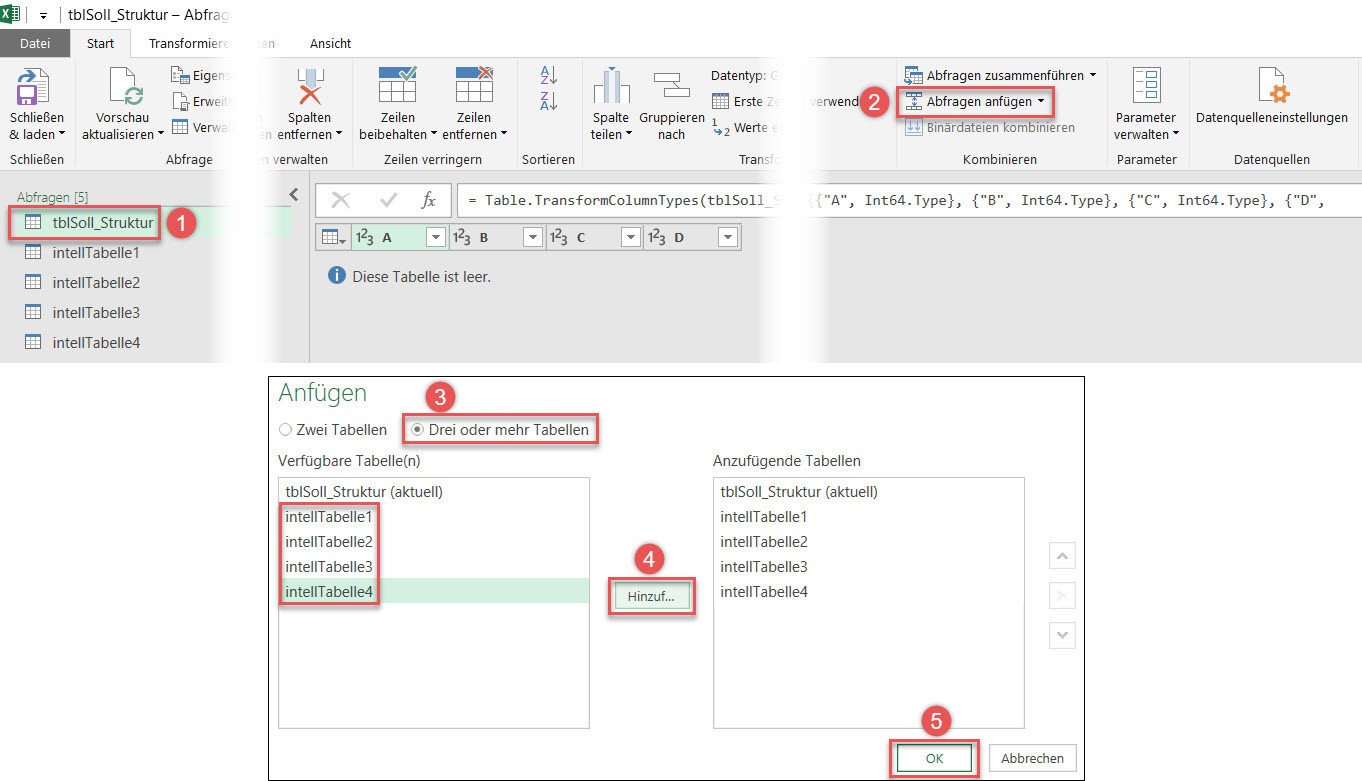
Task: Click Erste Zeile als Überschriften verwenden
Action: point(785,101)
